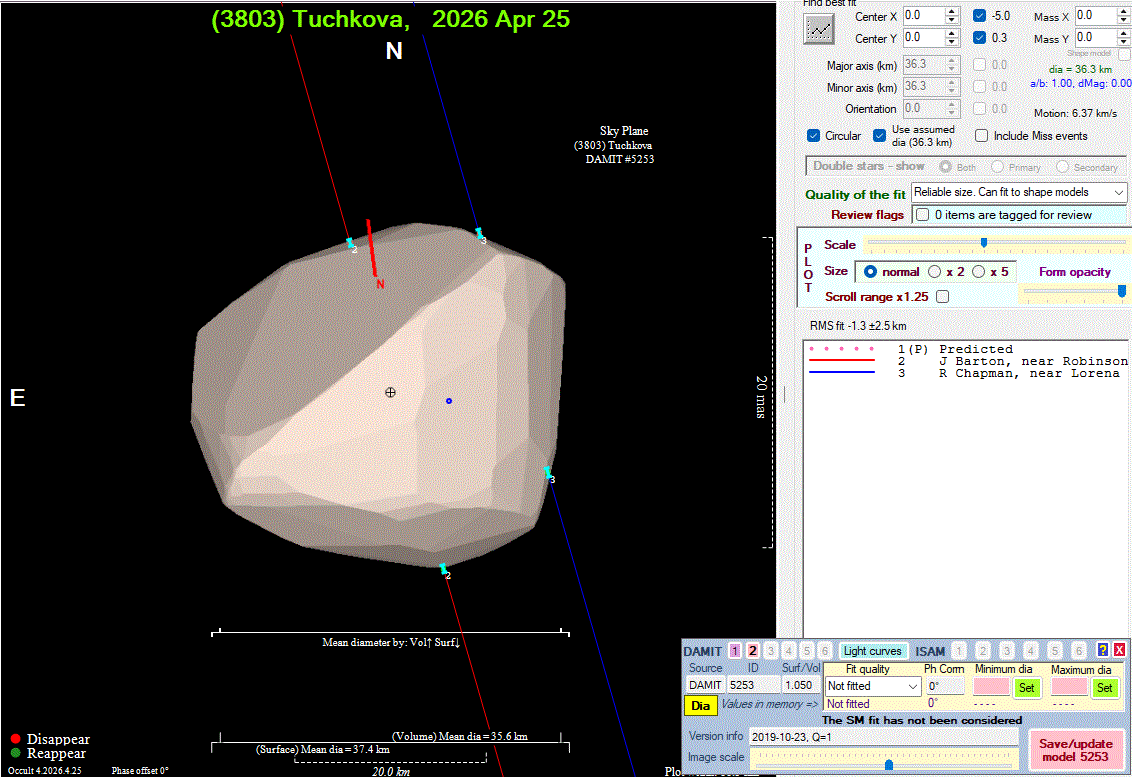The width and height of the screenshot is (1132, 777).
Task: Toggle Use assumed dia checkbox
Action: point(880,136)
